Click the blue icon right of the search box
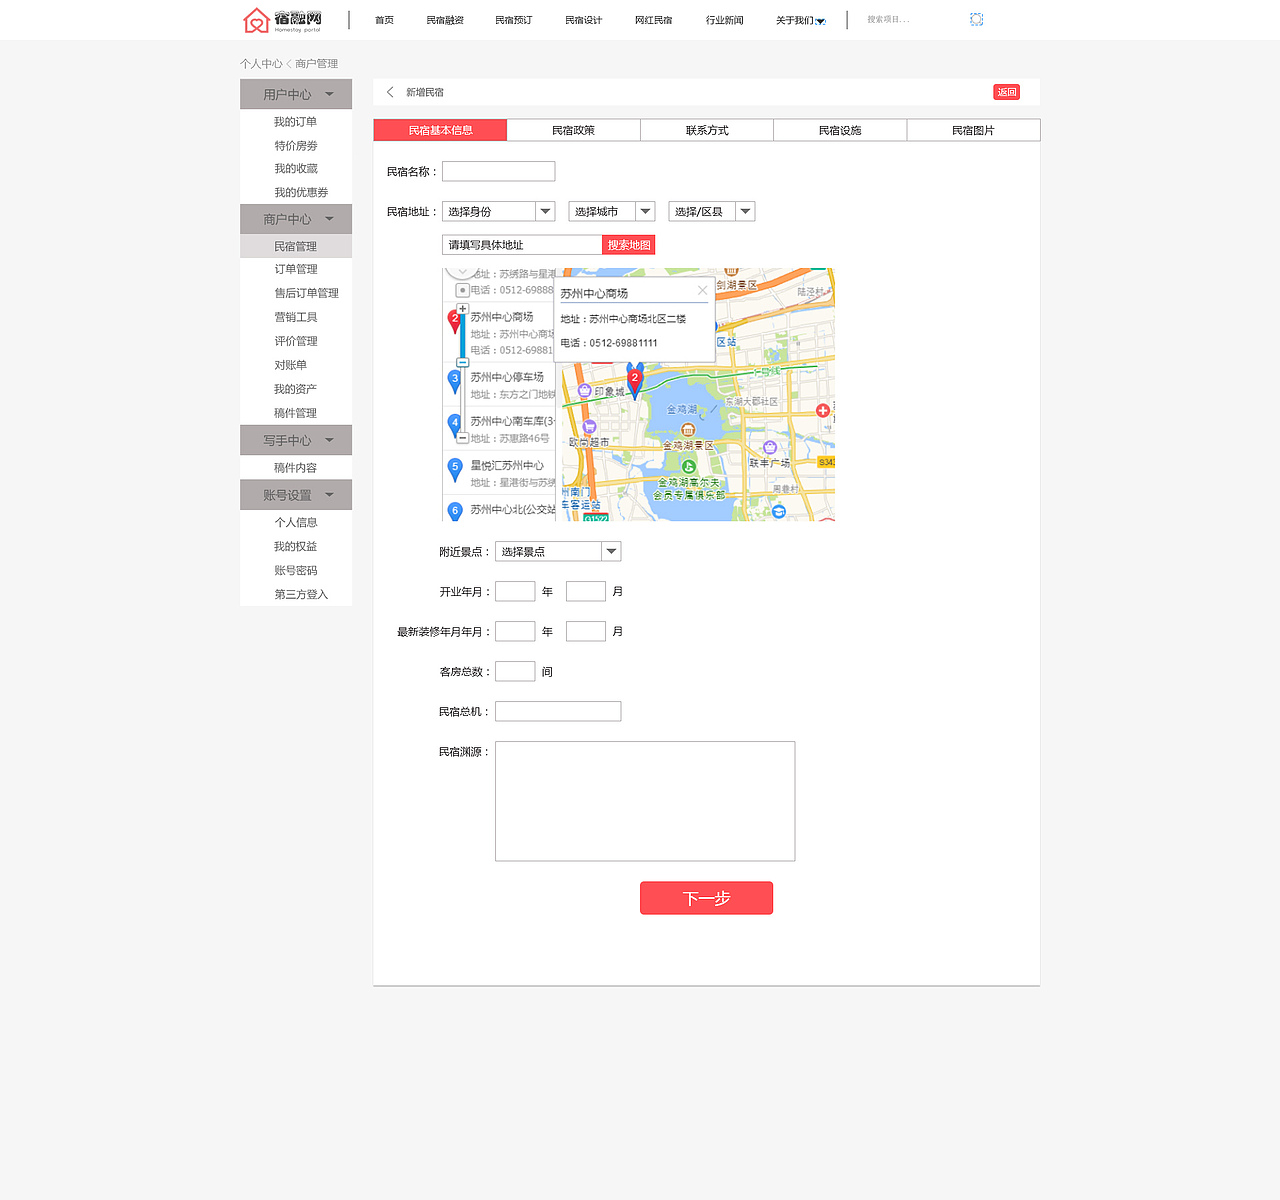The width and height of the screenshot is (1280, 1200). (x=976, y=19)
